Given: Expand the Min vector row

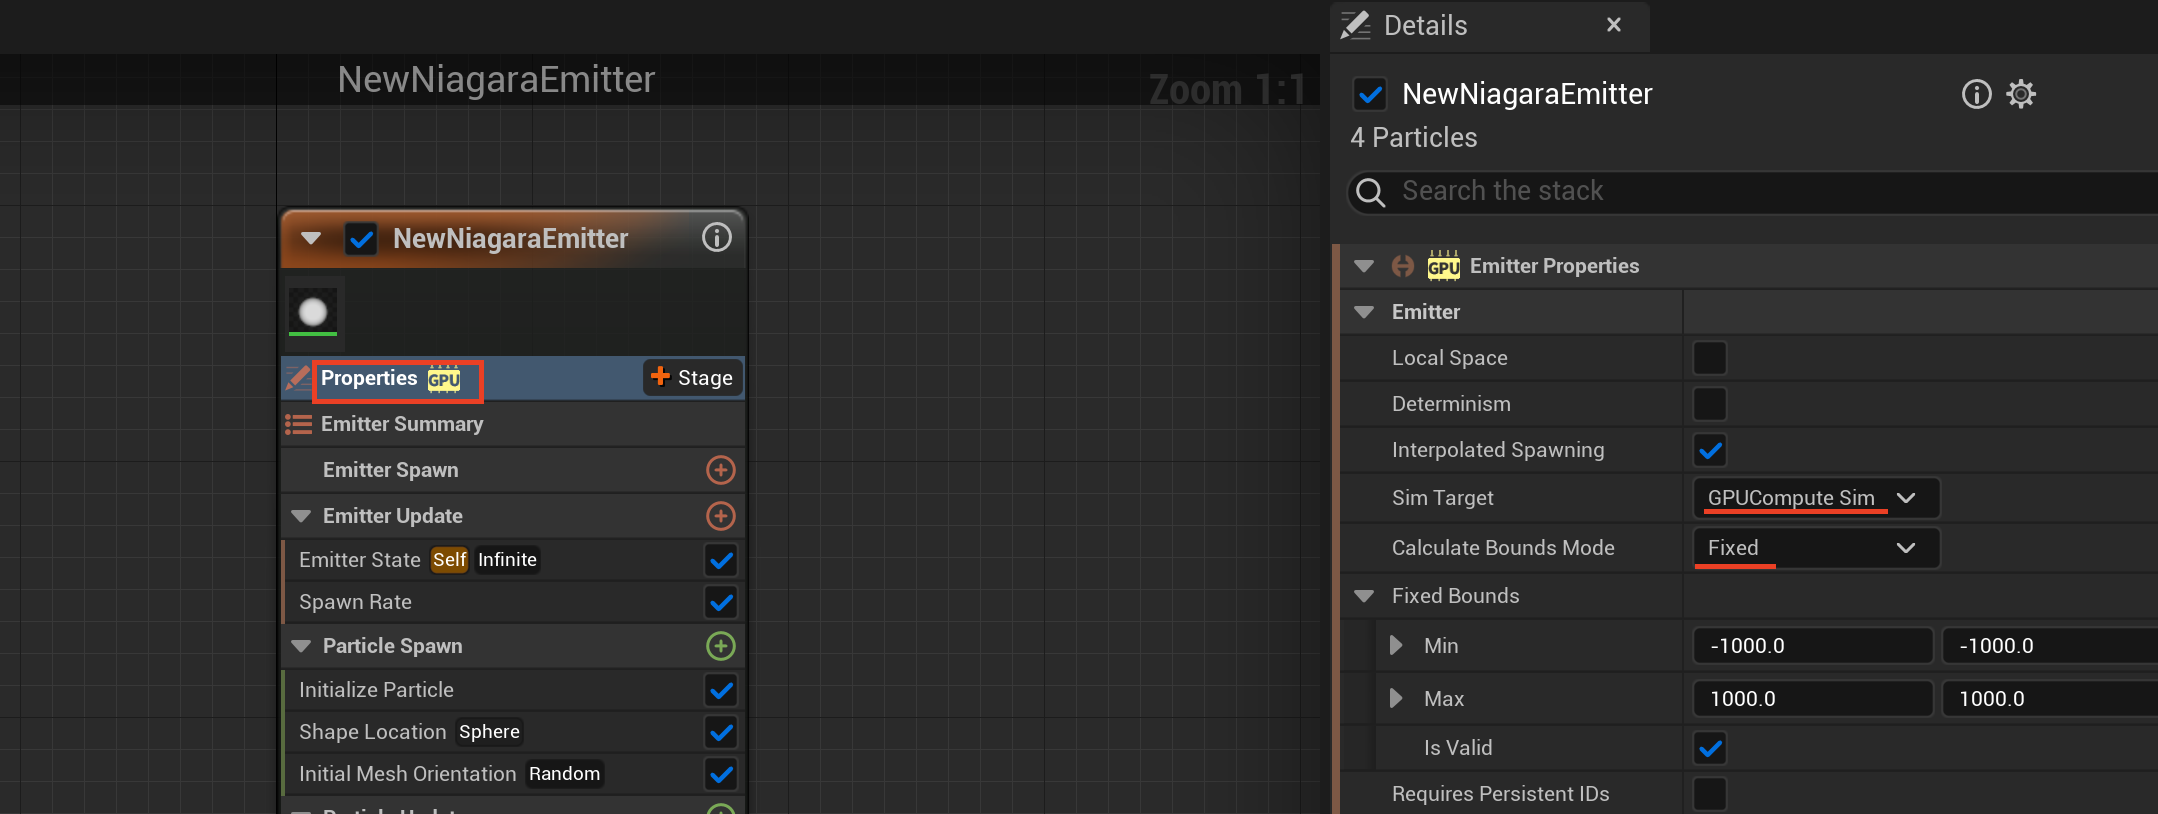Looking at the screenshot, I should pos(1396,646).
